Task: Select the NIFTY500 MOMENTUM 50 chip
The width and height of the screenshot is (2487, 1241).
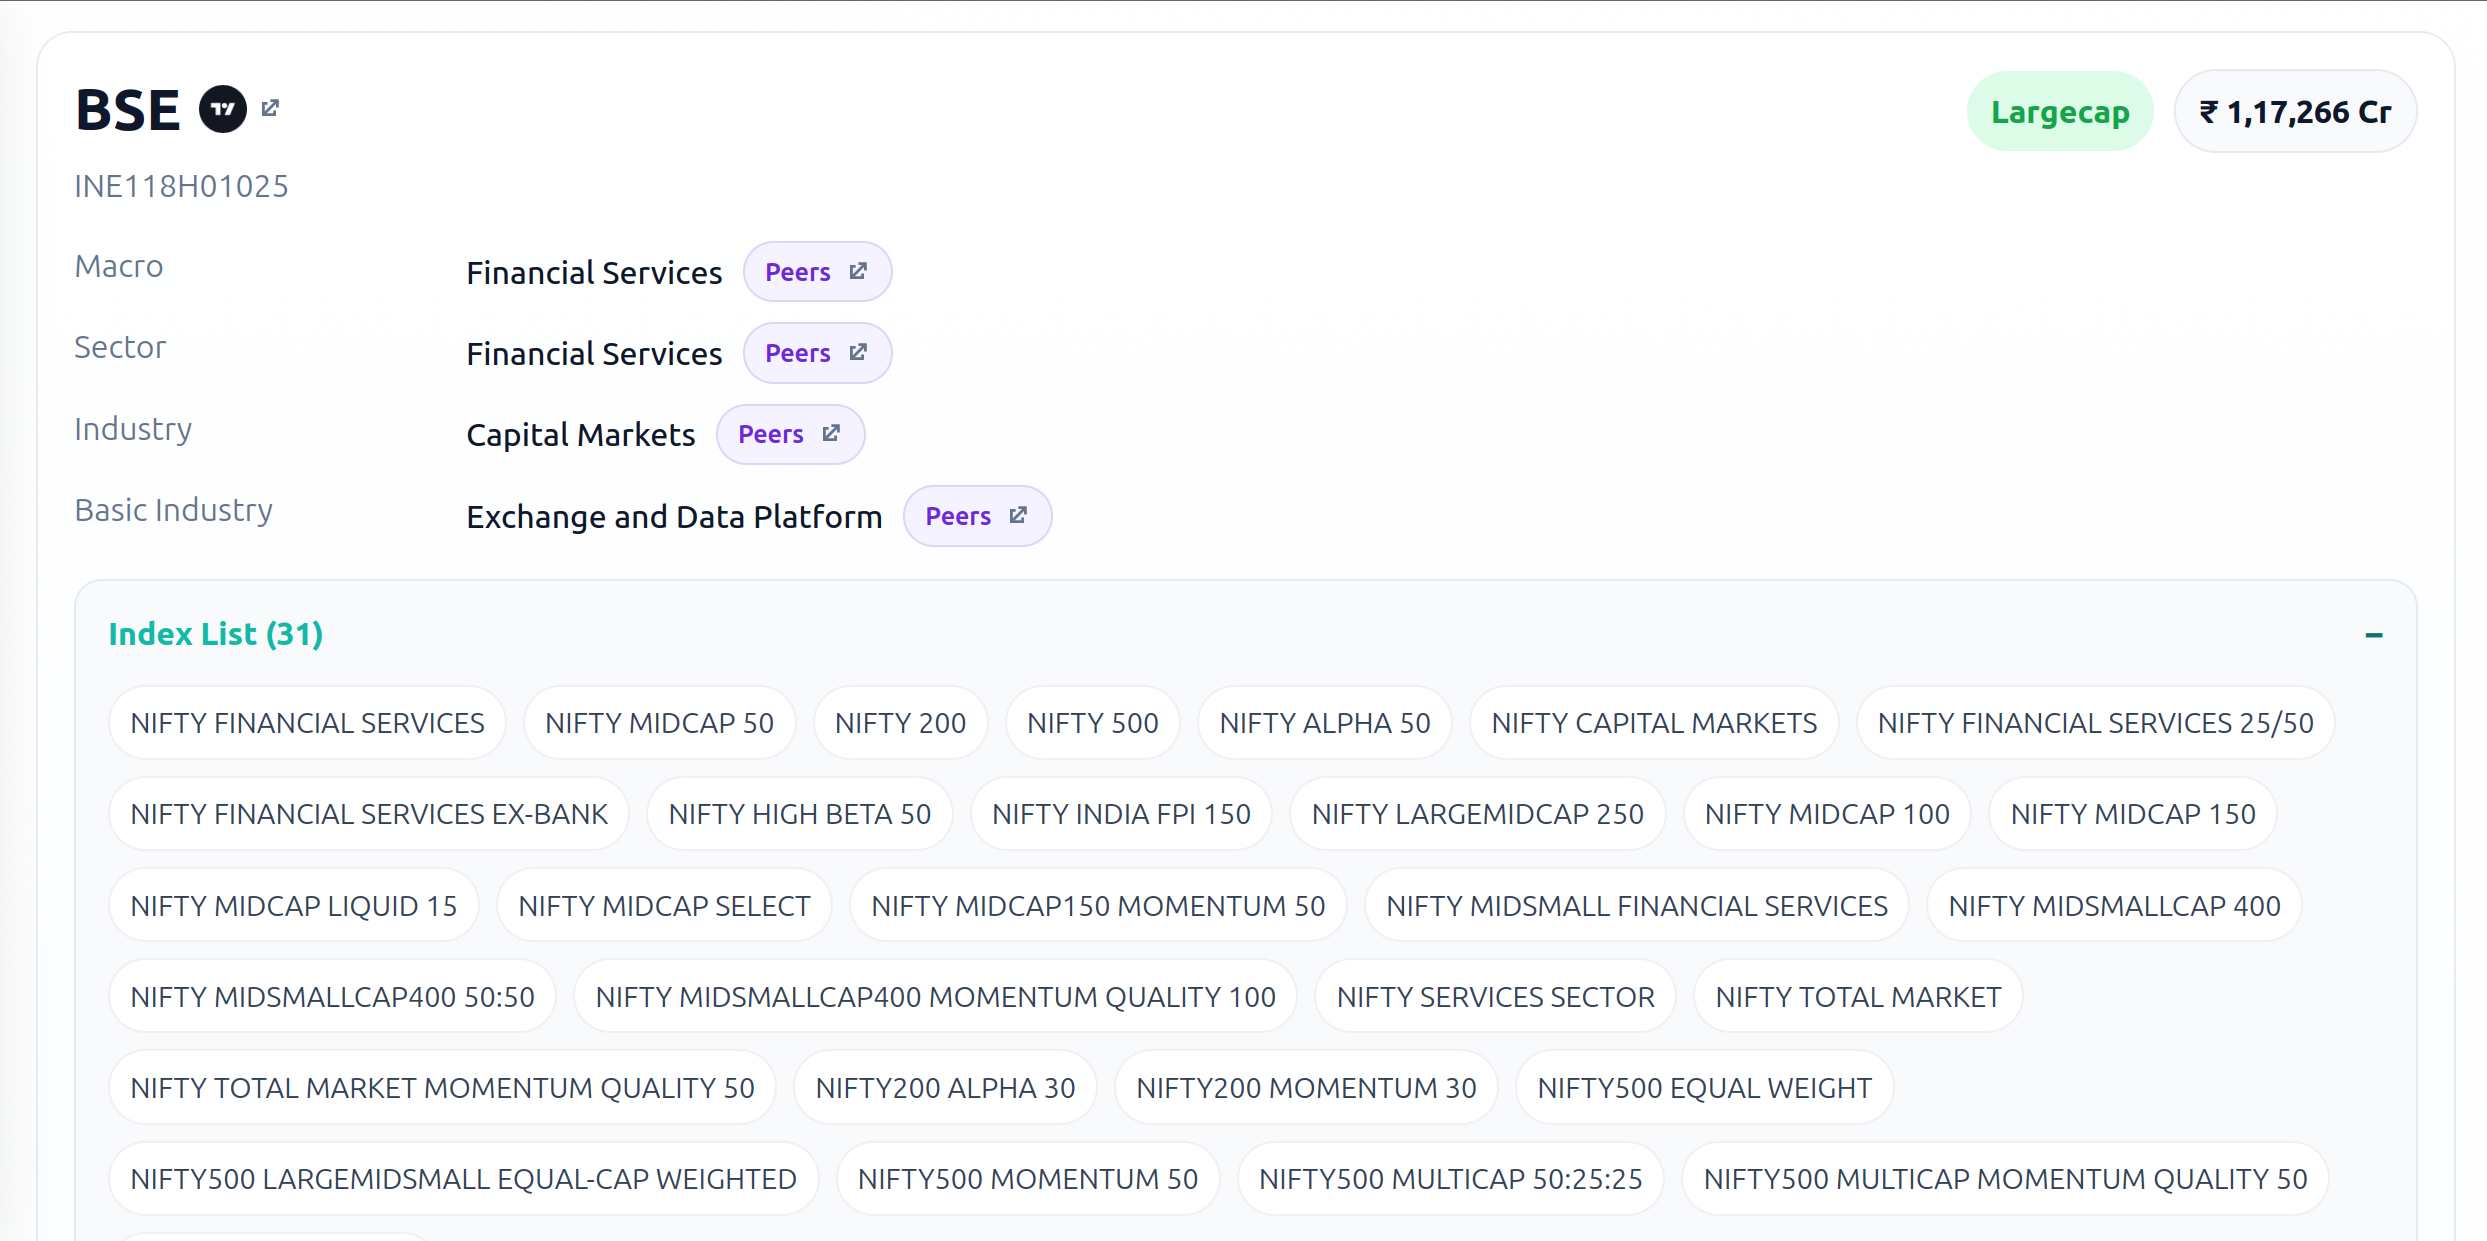Action: coord(1028,1179)
